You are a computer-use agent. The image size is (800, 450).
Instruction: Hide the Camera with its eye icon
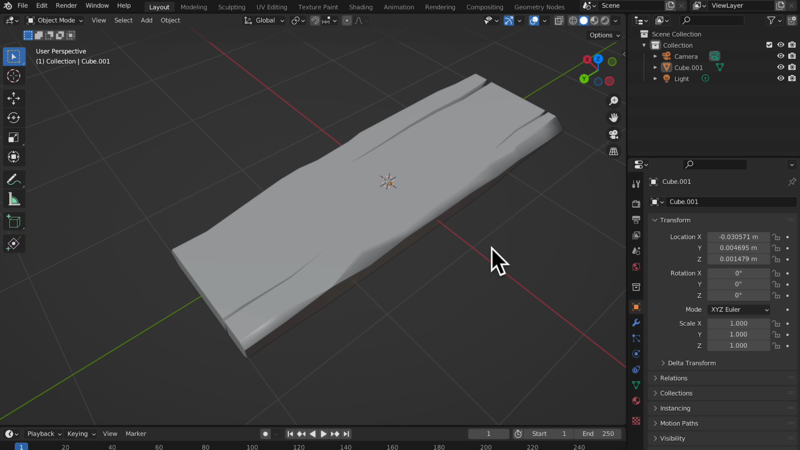point(780,56)
